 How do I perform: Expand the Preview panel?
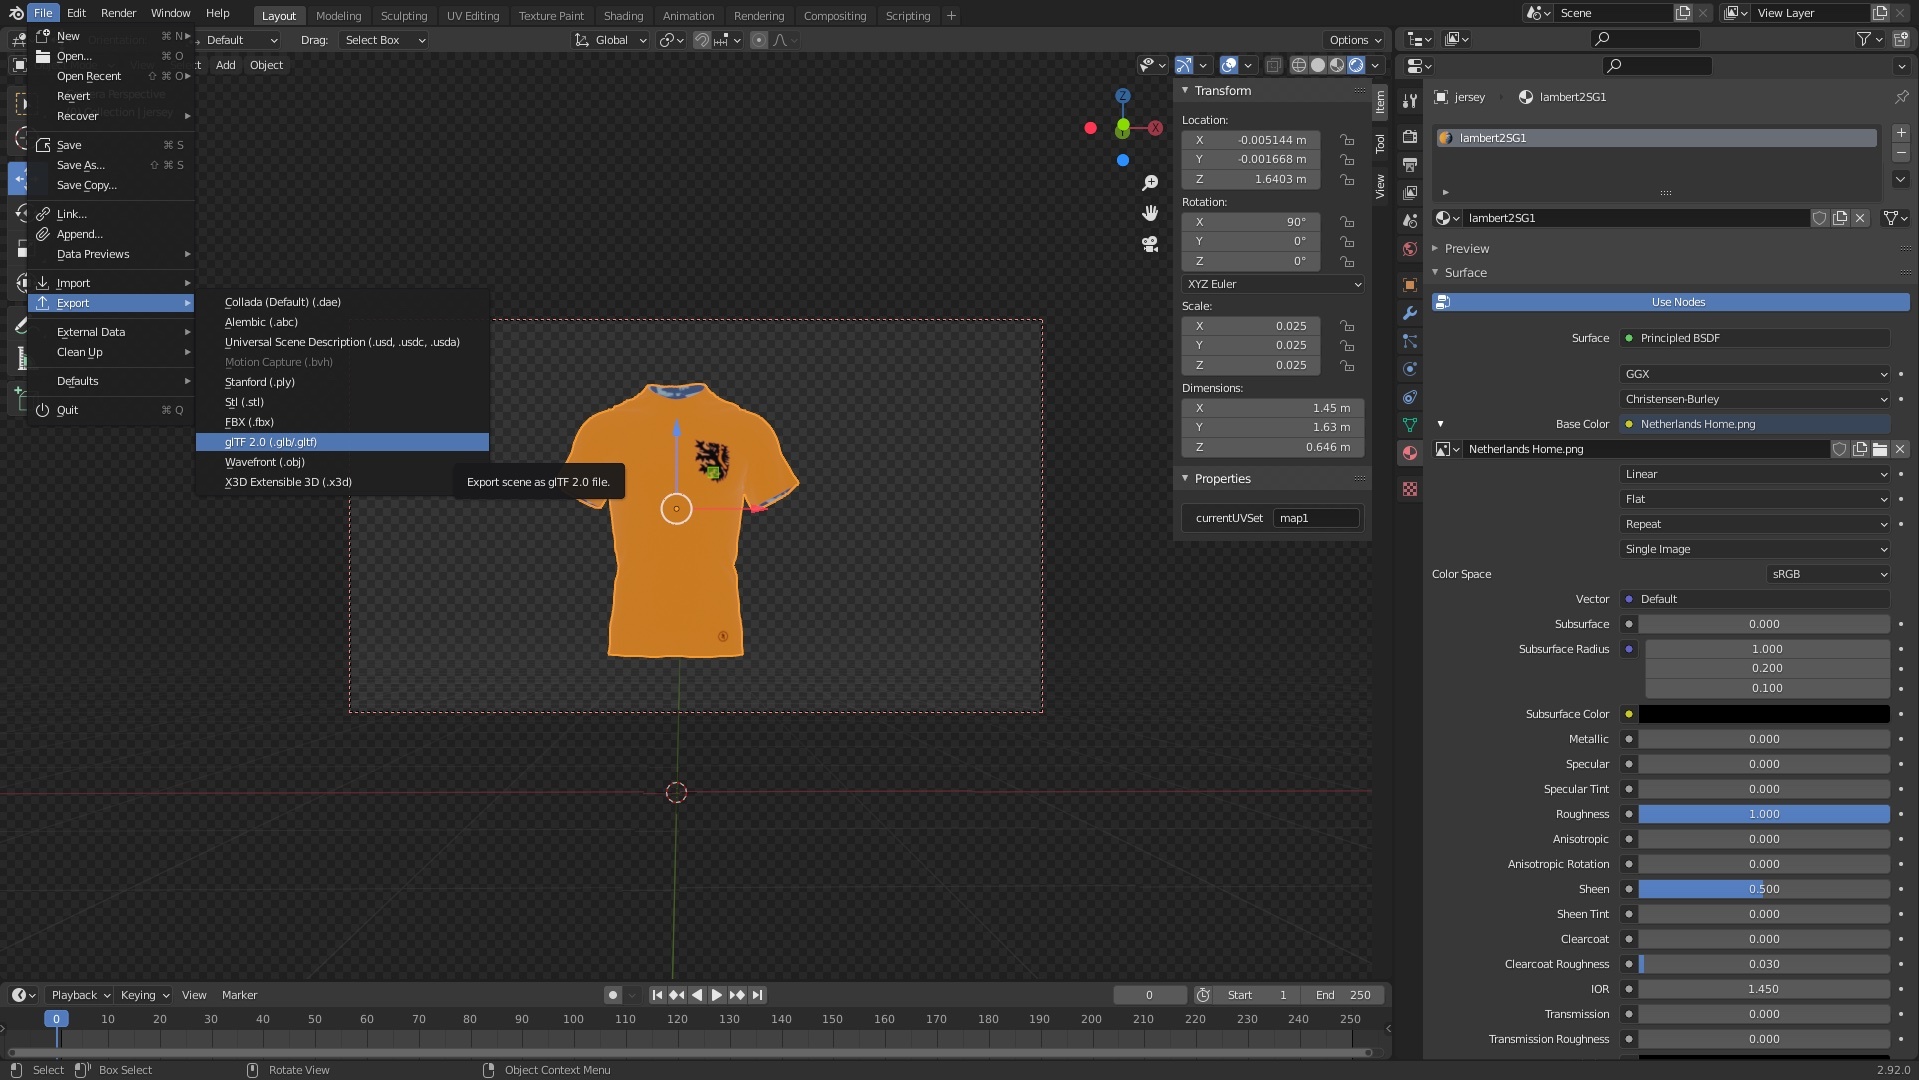(x=1466, y=248)
